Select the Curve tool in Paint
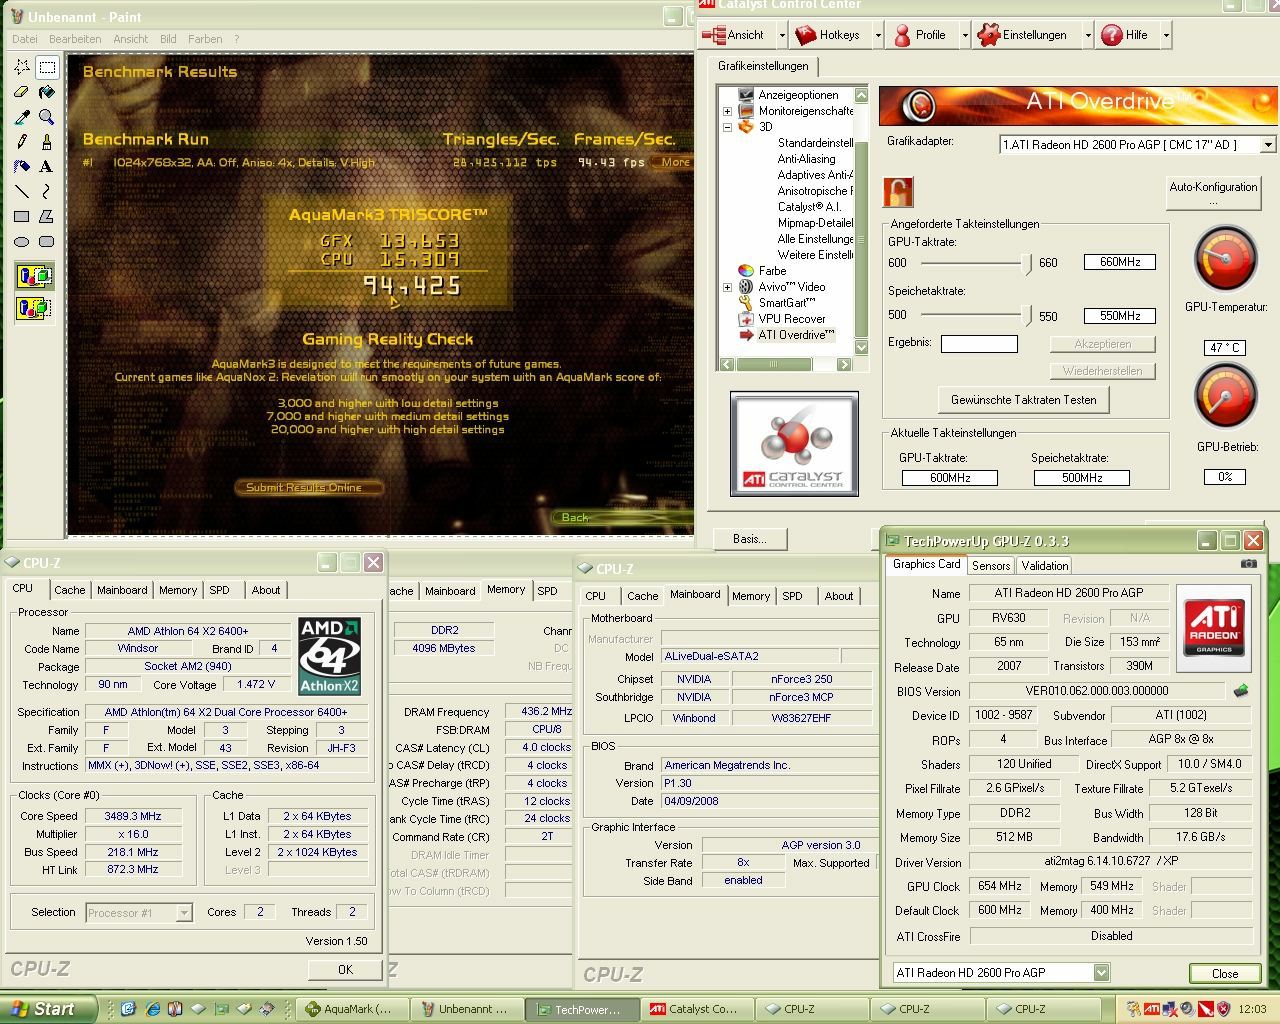 47,191
